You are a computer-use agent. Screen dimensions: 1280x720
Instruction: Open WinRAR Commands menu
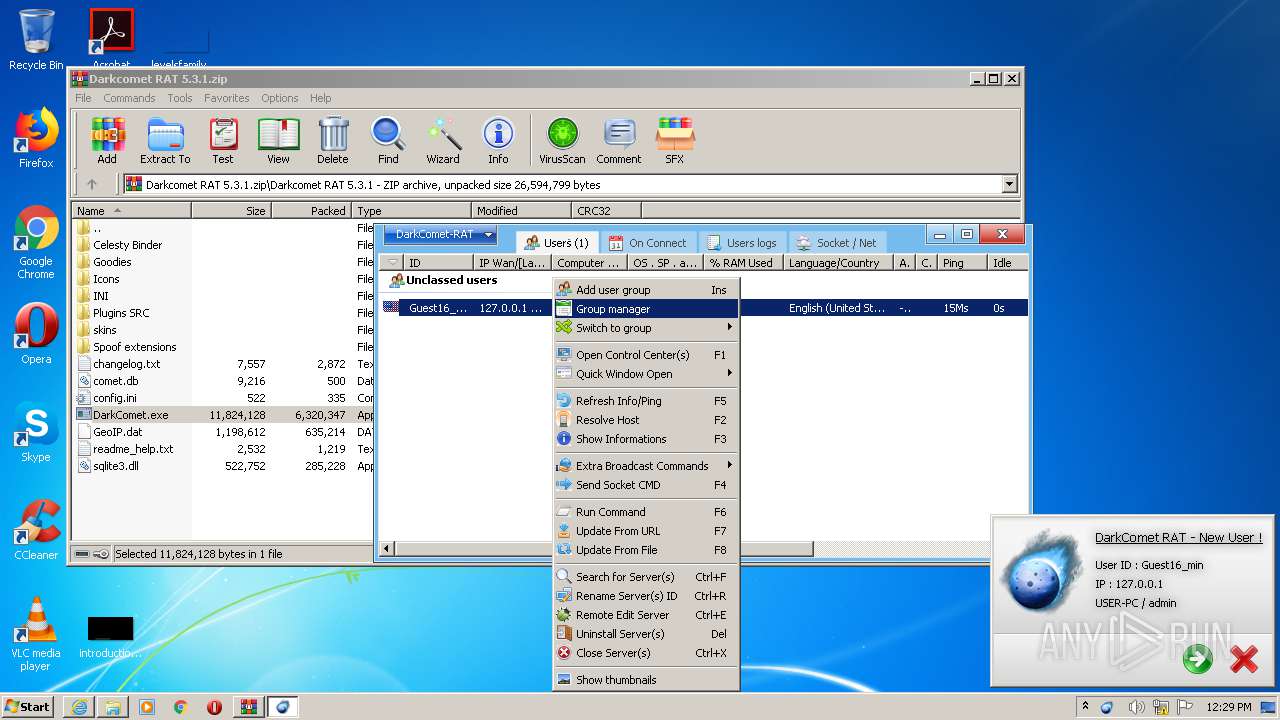tap(129, 98)
